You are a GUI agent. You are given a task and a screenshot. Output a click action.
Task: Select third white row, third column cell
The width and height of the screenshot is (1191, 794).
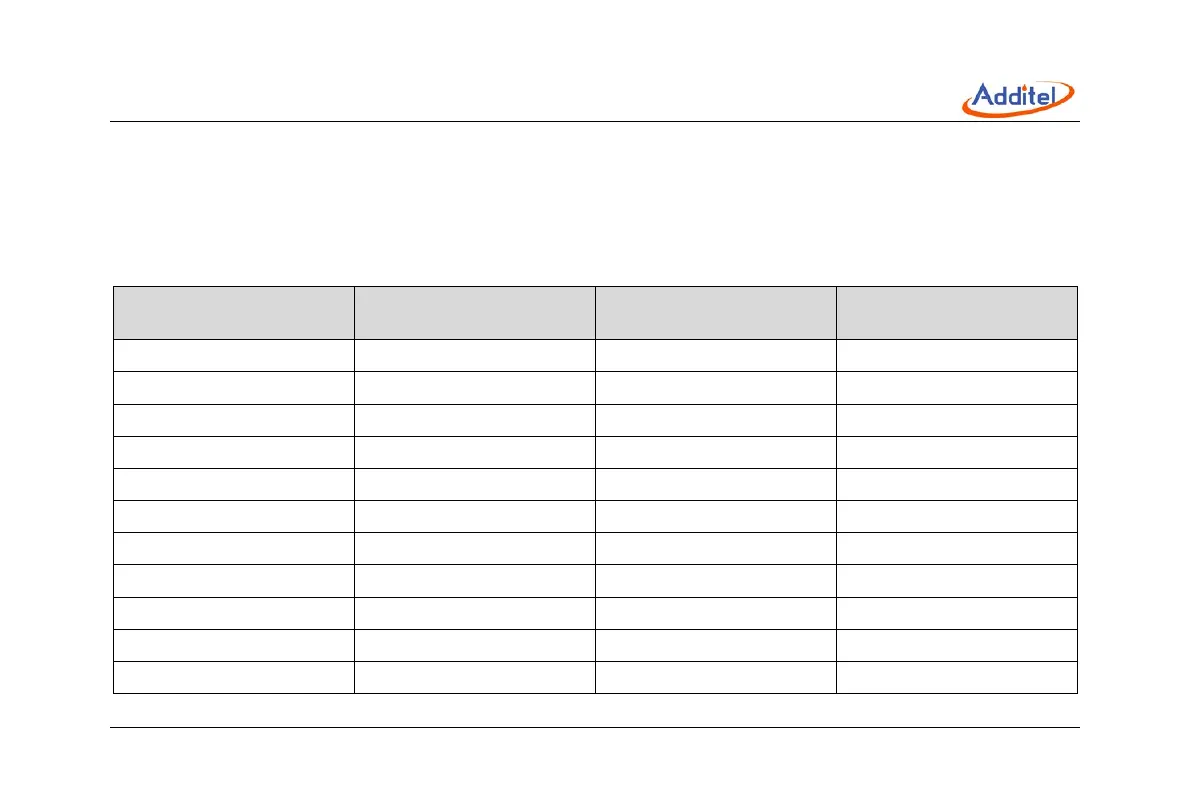coord(715,420)
